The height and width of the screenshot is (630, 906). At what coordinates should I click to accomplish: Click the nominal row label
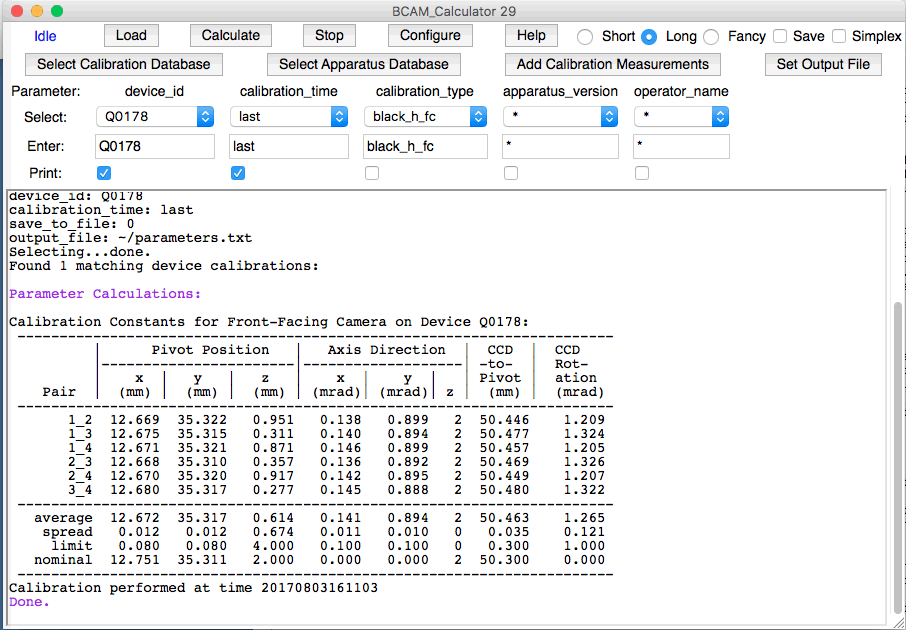click(x=63, y=560)
